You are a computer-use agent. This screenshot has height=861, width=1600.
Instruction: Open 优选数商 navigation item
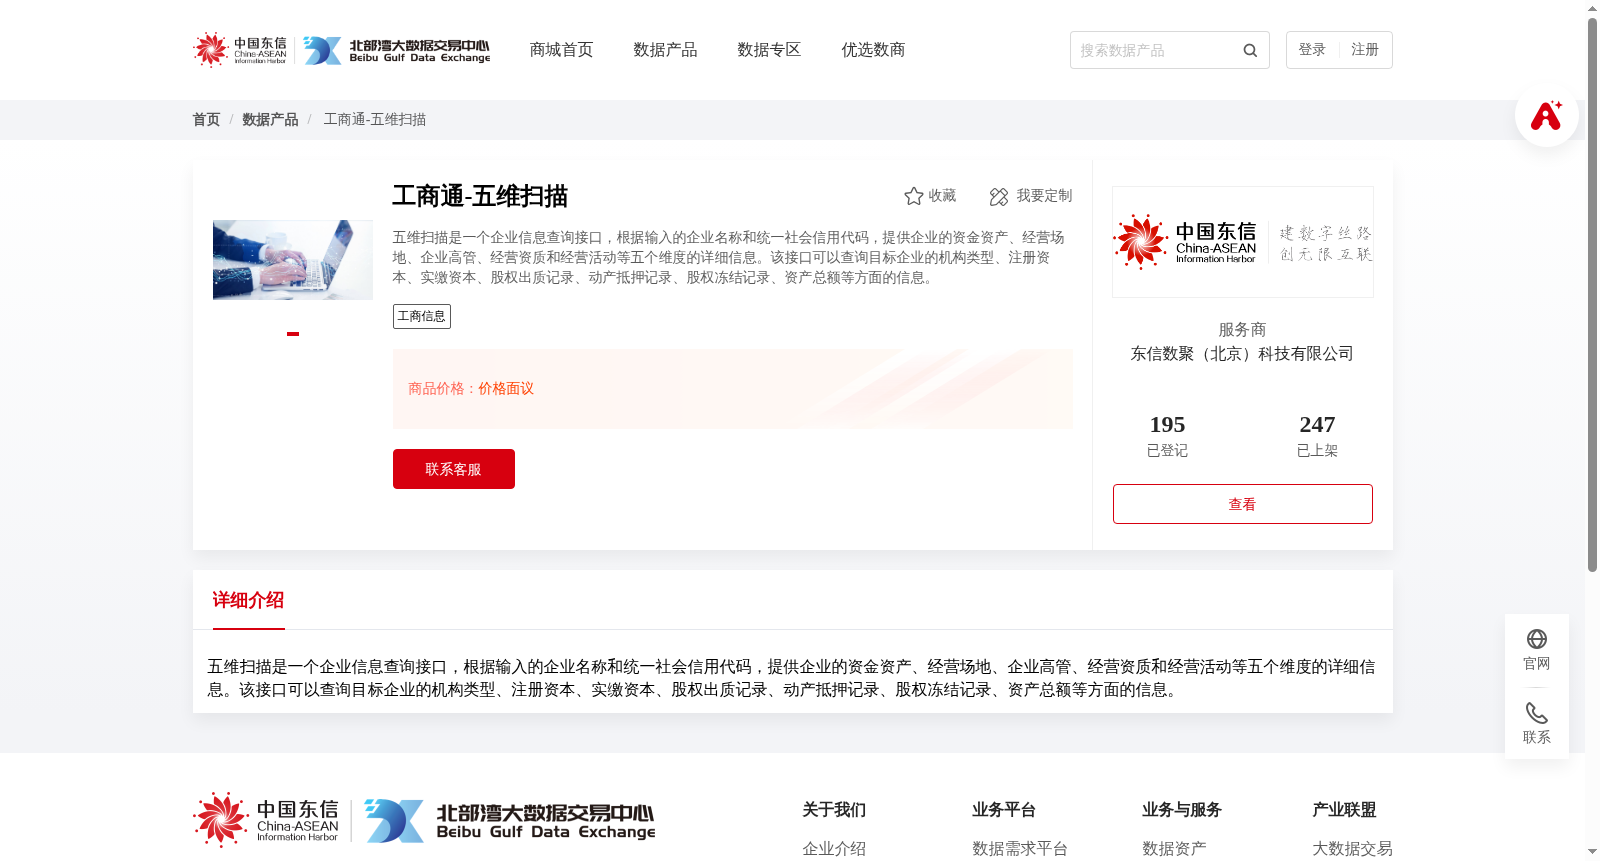coord(873,50)
